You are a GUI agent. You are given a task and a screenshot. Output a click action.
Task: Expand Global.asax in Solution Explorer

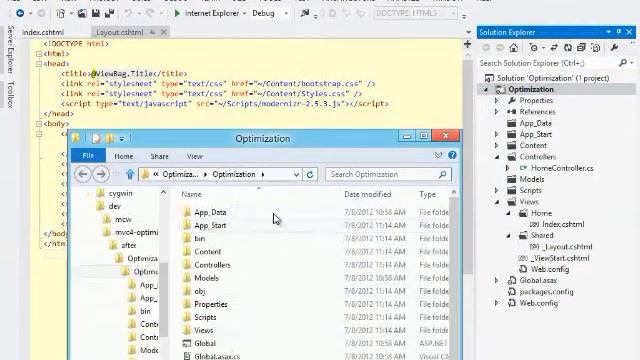click(496, 280)
